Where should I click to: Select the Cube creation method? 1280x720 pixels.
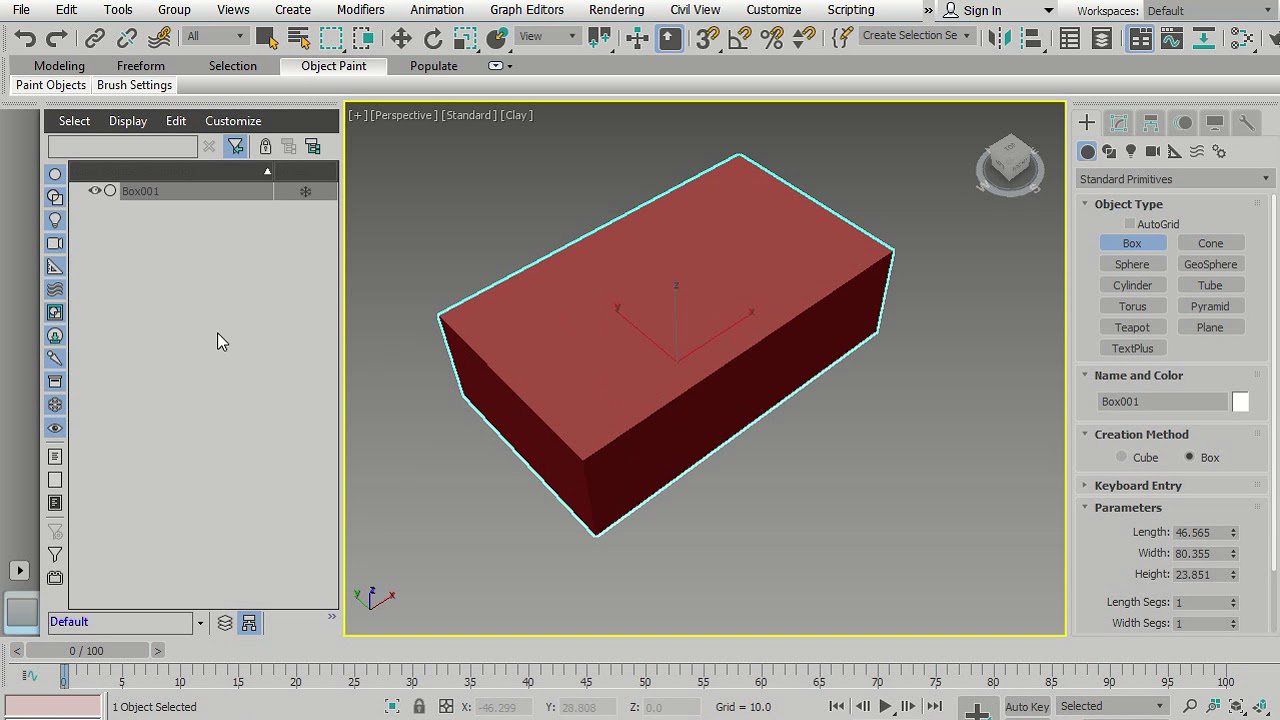click(x=1121, y=457)
